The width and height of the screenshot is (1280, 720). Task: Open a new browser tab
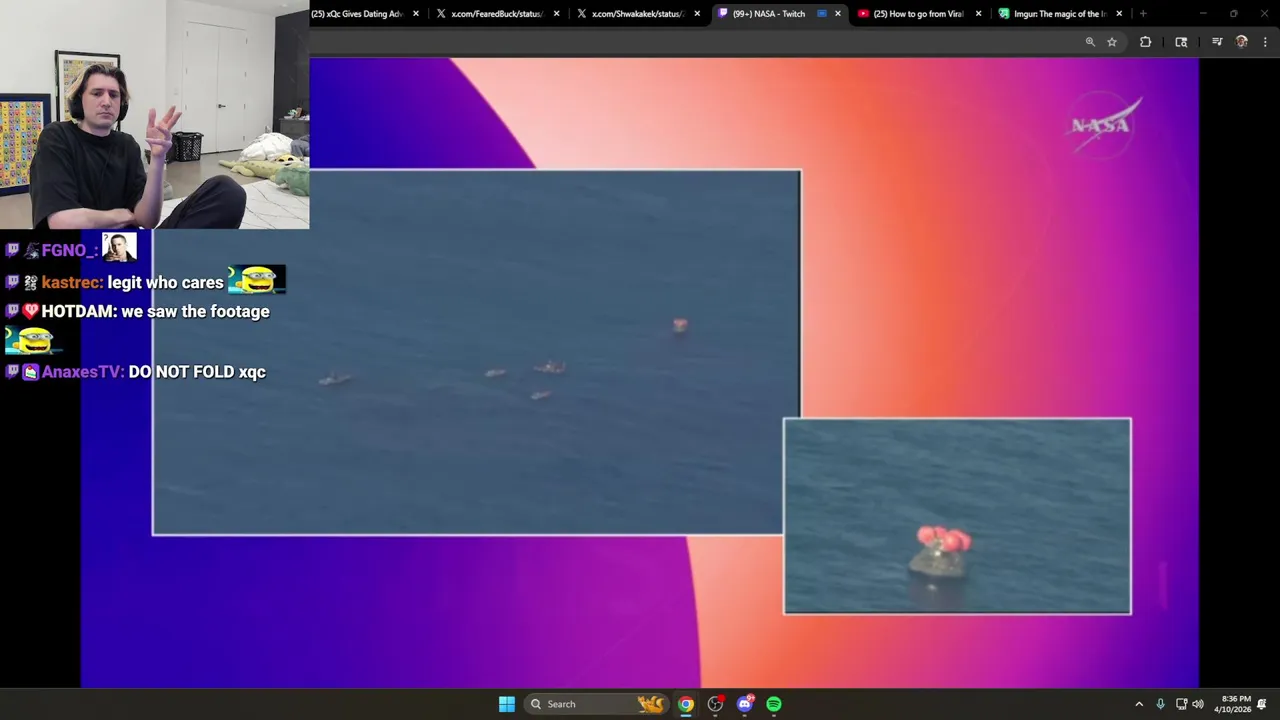click(1143, 14)
